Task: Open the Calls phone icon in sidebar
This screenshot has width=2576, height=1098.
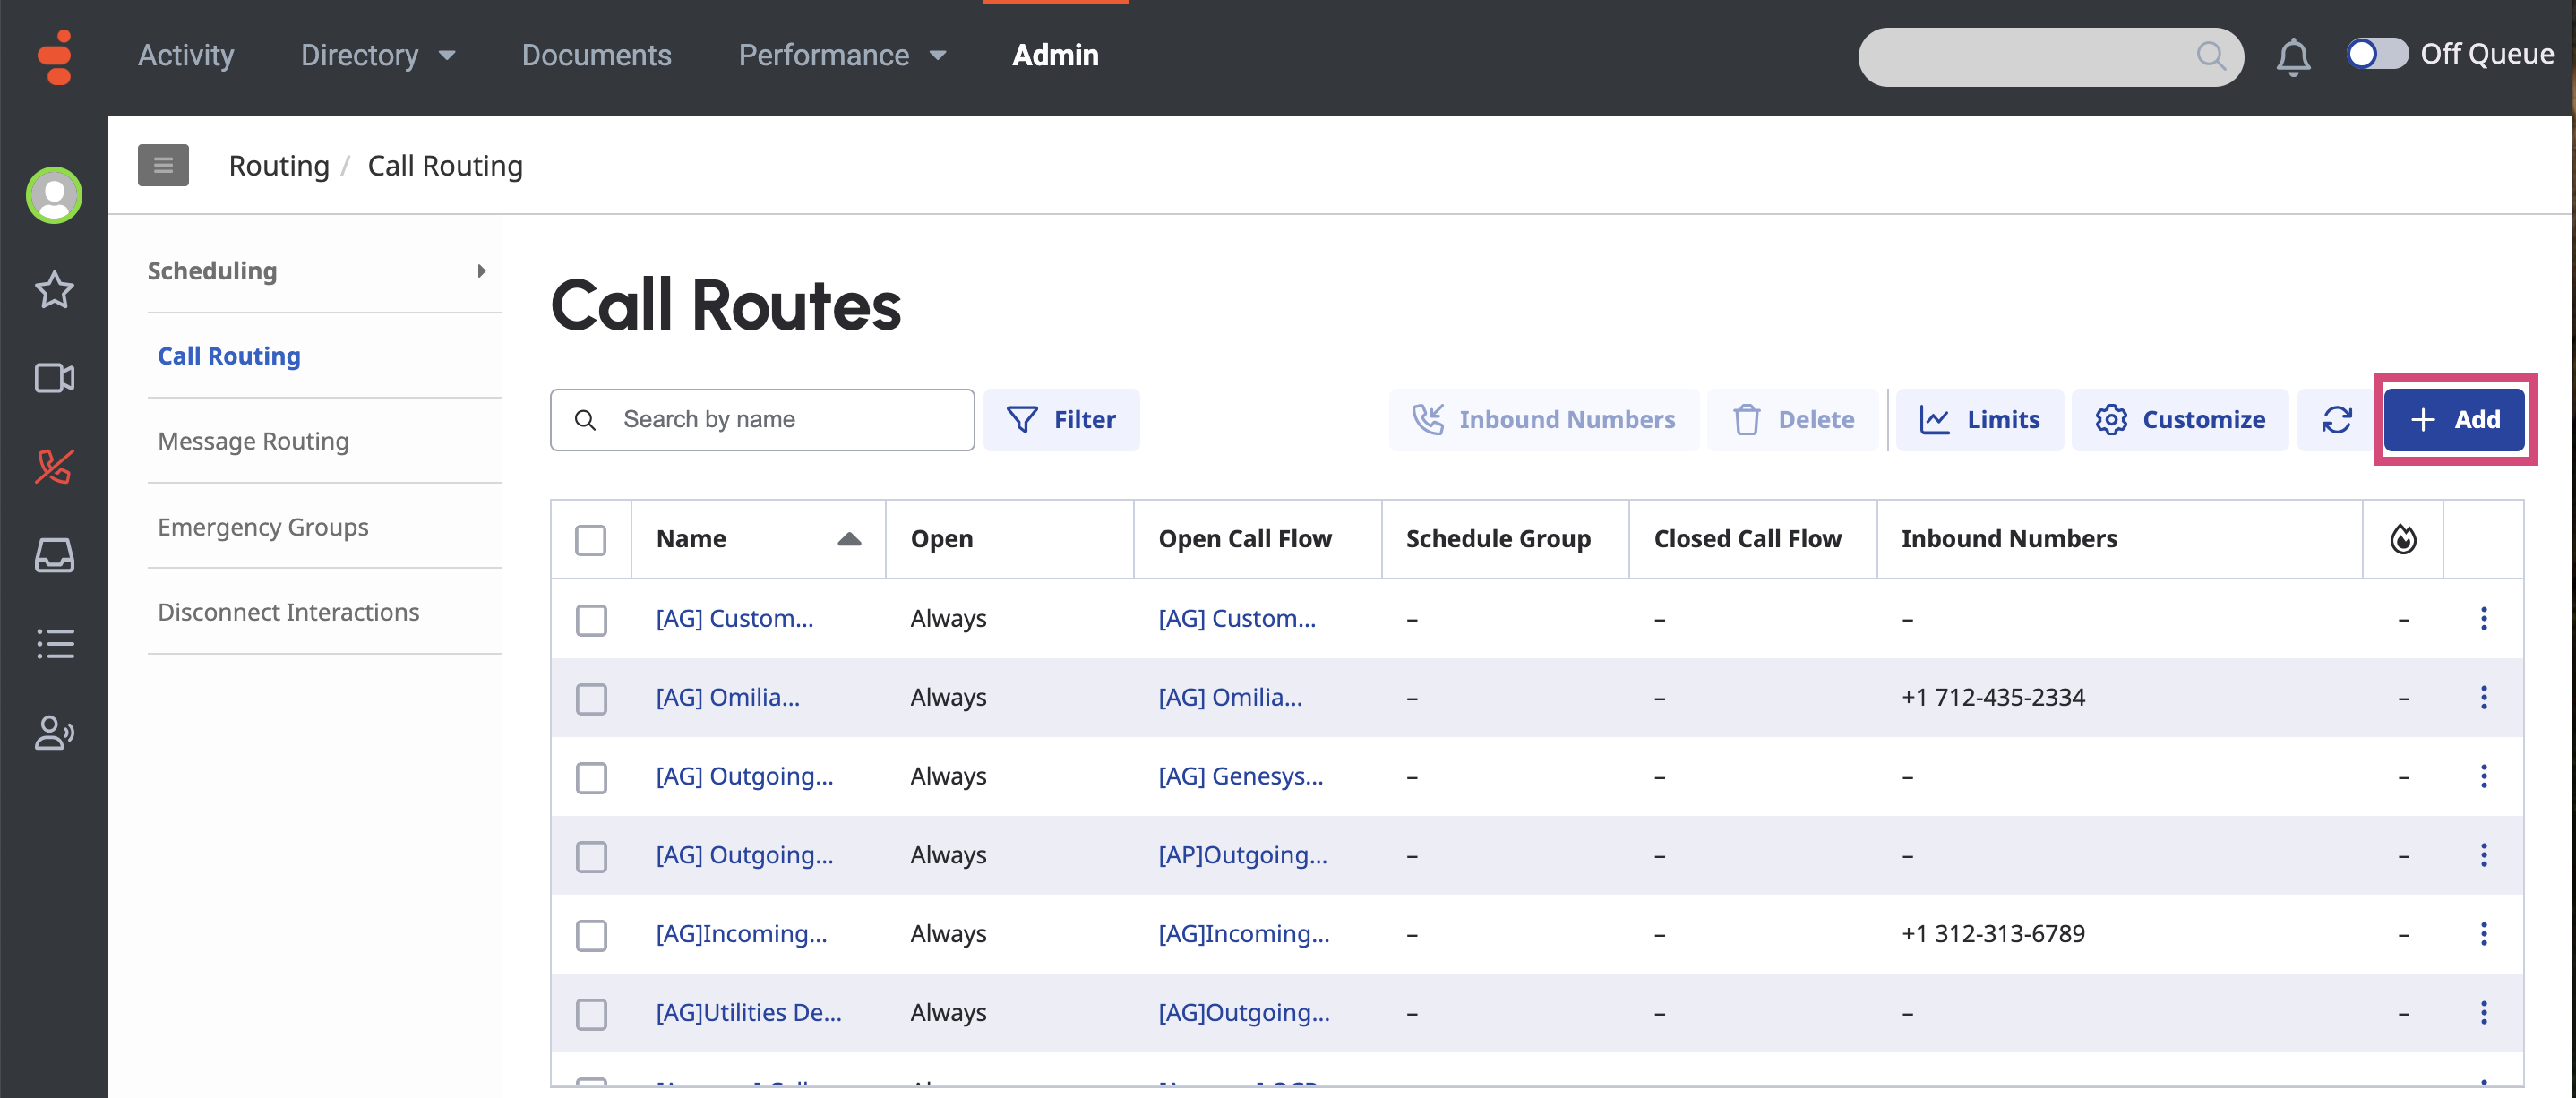Action: coord(54,465)
